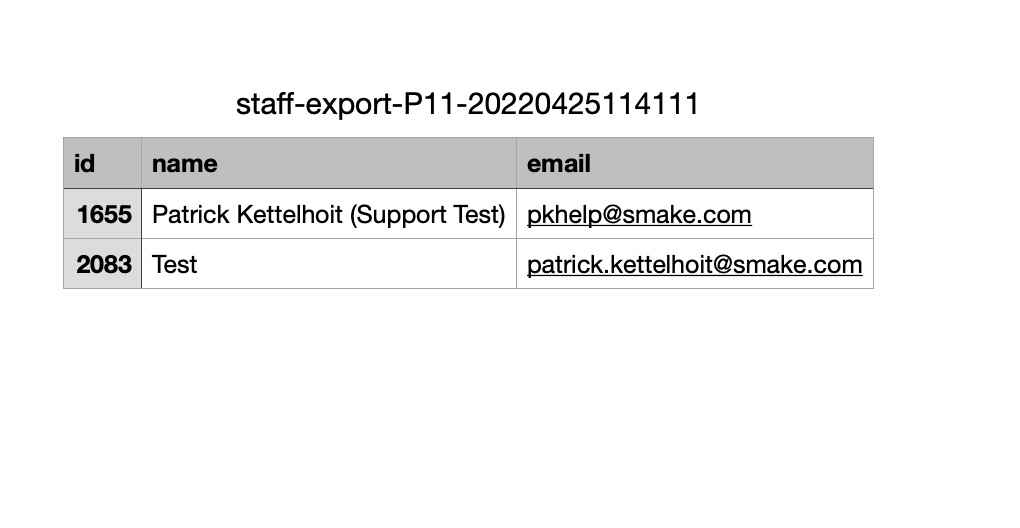Click the 20220425114111 timestamp in the title
This screenshot has height=528, width=1020.
point(583,104)
